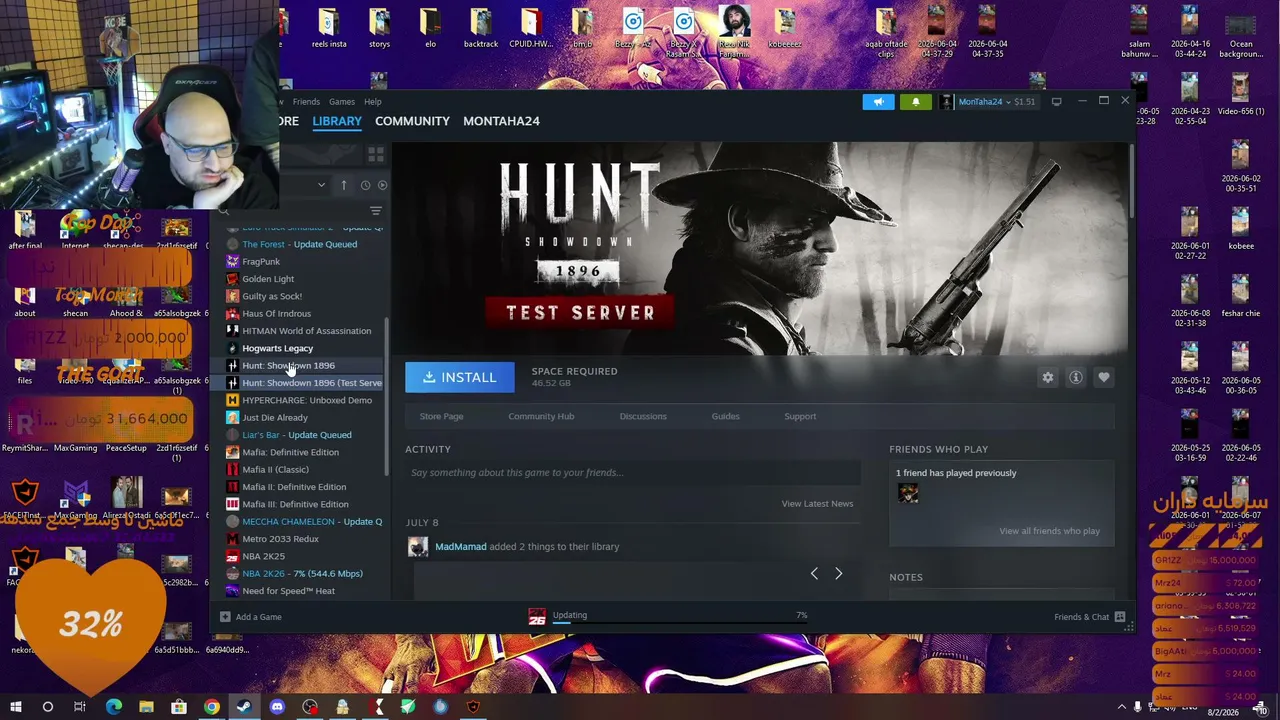This screenshot has width=1280, height=720.
Task: Go to the COMMUNITY tab
Action: click(x=412, y=121)
